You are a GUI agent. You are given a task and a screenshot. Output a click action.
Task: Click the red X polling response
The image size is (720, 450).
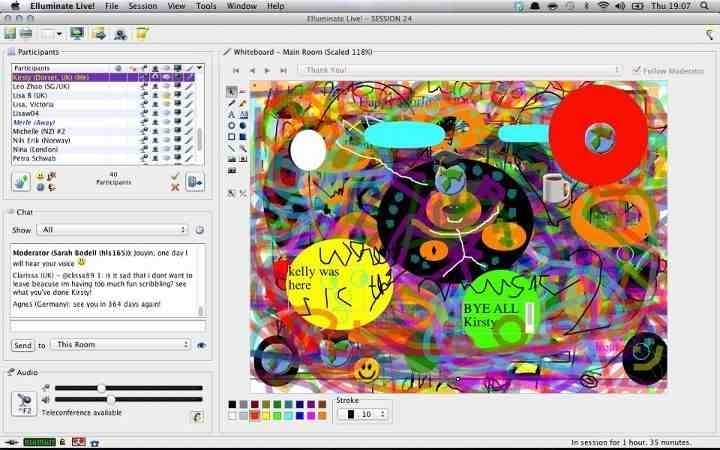coord(175,187)
